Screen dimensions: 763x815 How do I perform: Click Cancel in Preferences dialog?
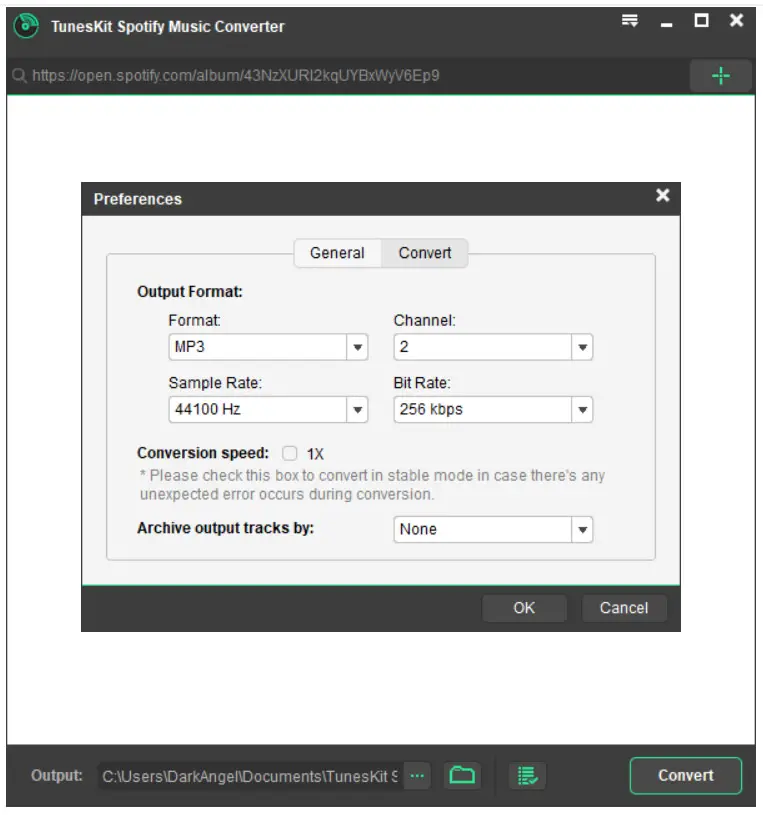[624, 608]
